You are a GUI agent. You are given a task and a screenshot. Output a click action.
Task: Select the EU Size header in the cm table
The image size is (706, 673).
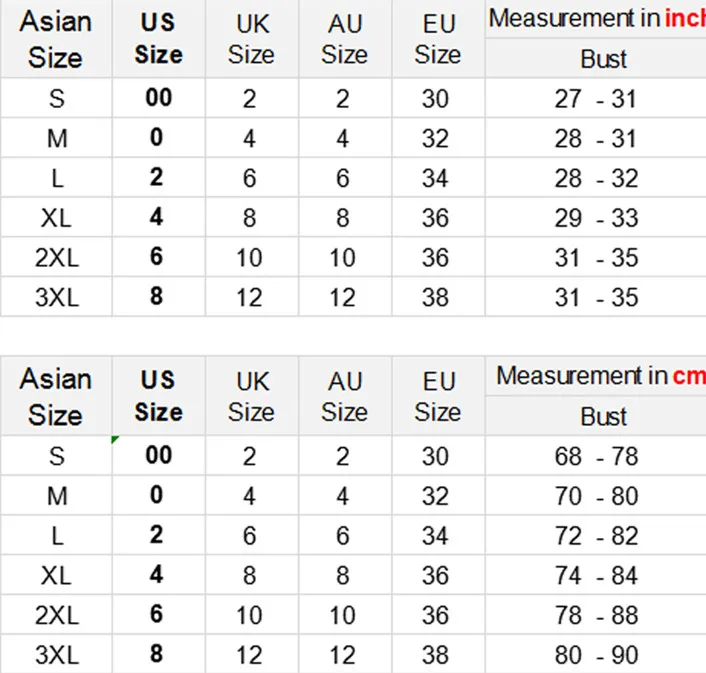[438, 396]
